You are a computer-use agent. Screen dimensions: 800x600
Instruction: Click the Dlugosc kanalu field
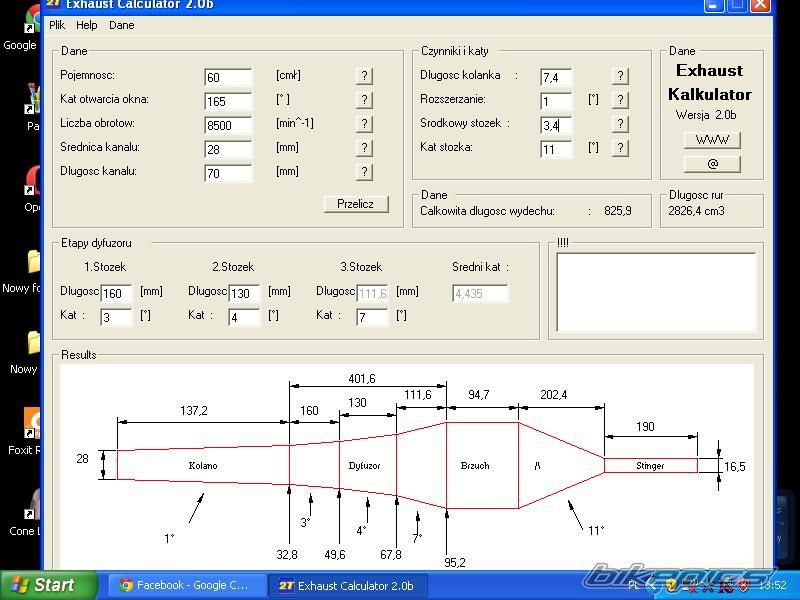pyautogui.click(x=228, y=173)
